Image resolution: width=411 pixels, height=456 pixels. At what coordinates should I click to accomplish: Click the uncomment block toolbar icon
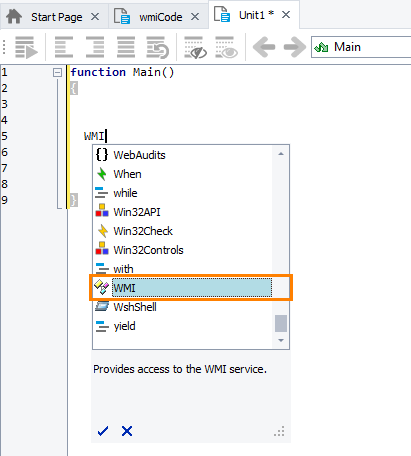157,47
